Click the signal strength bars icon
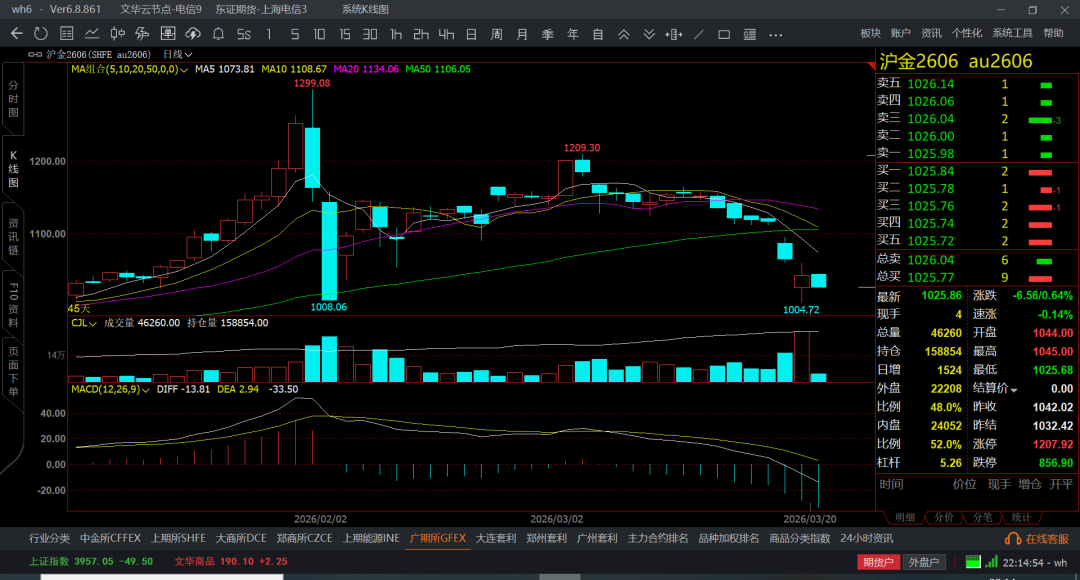Viewport: 1080px width, 580px height. point(992,562)
